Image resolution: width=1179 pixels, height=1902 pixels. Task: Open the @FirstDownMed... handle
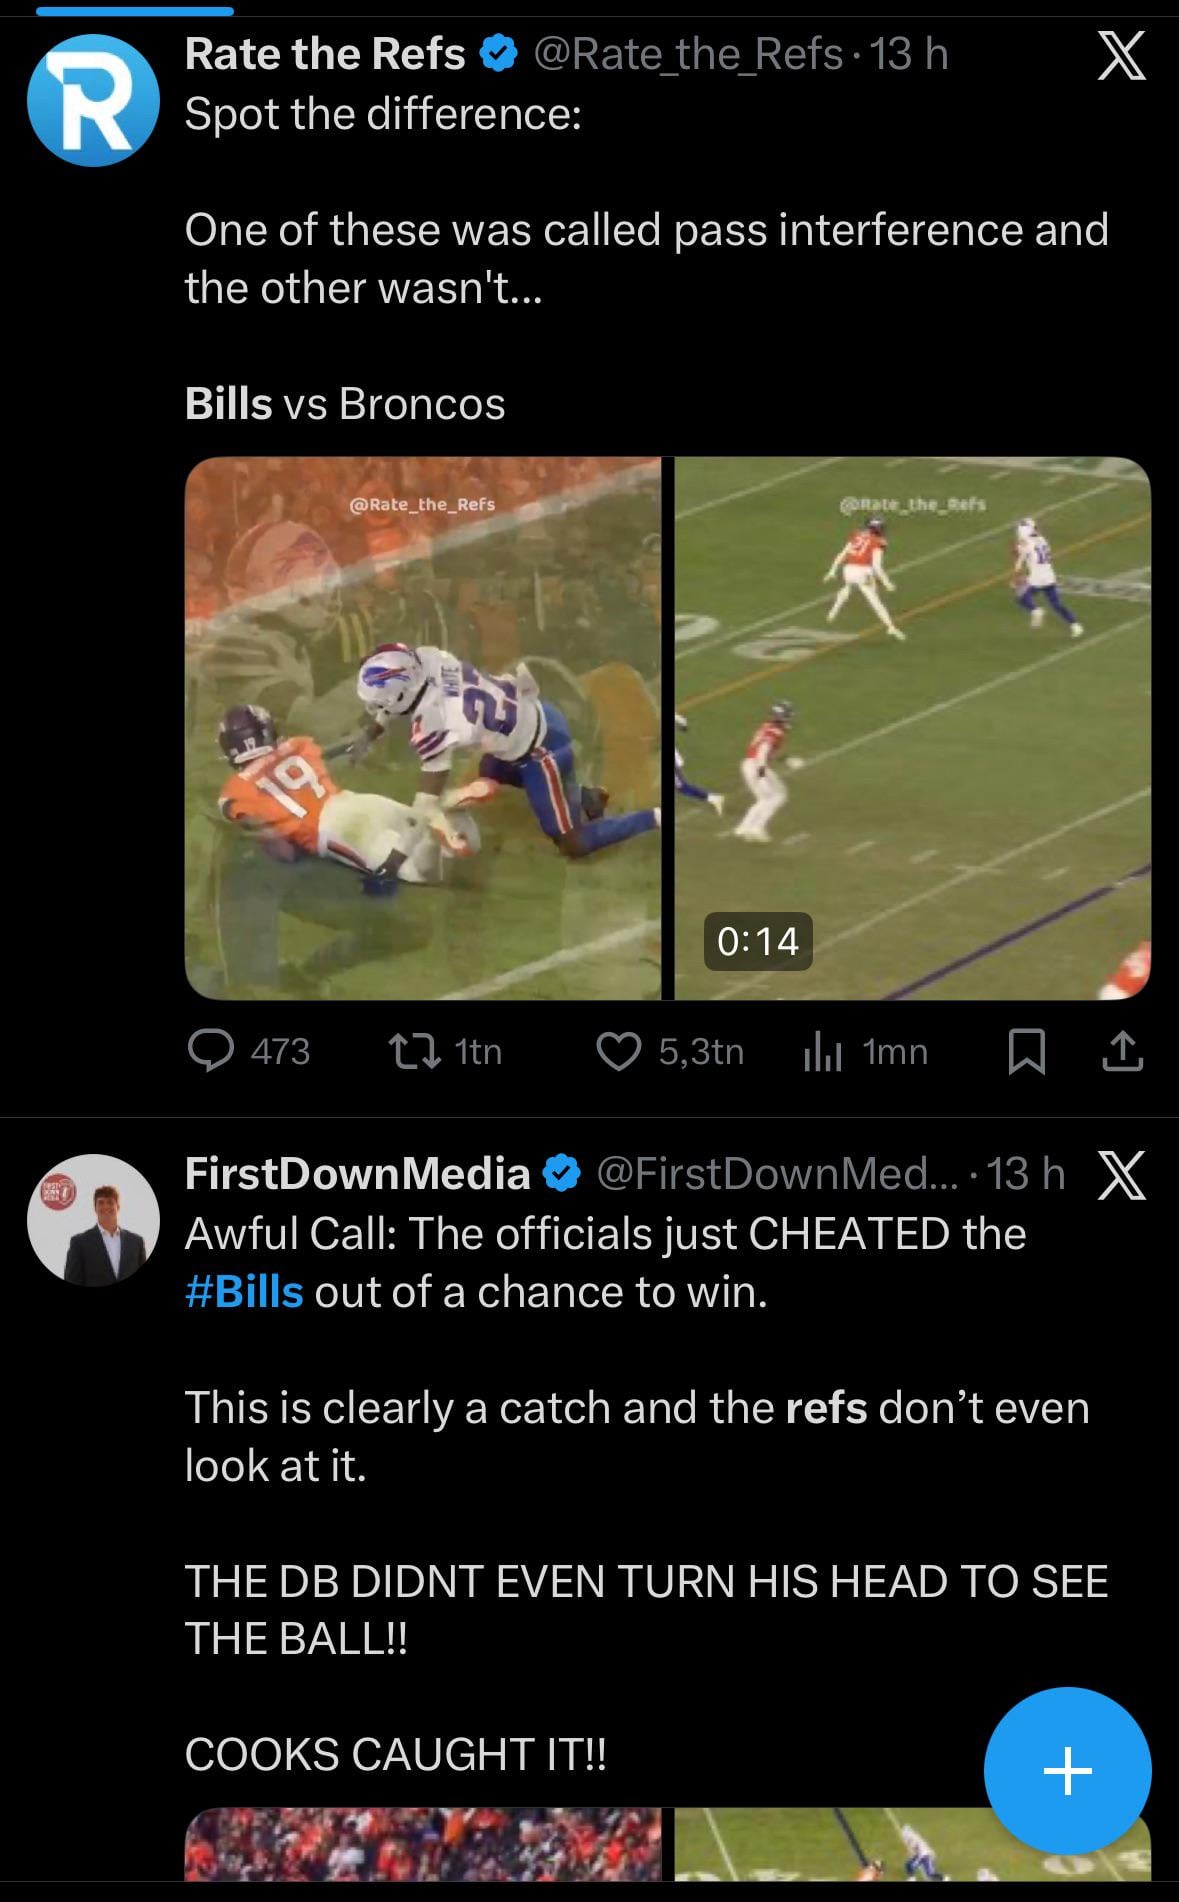click(x=779, y=1173)
